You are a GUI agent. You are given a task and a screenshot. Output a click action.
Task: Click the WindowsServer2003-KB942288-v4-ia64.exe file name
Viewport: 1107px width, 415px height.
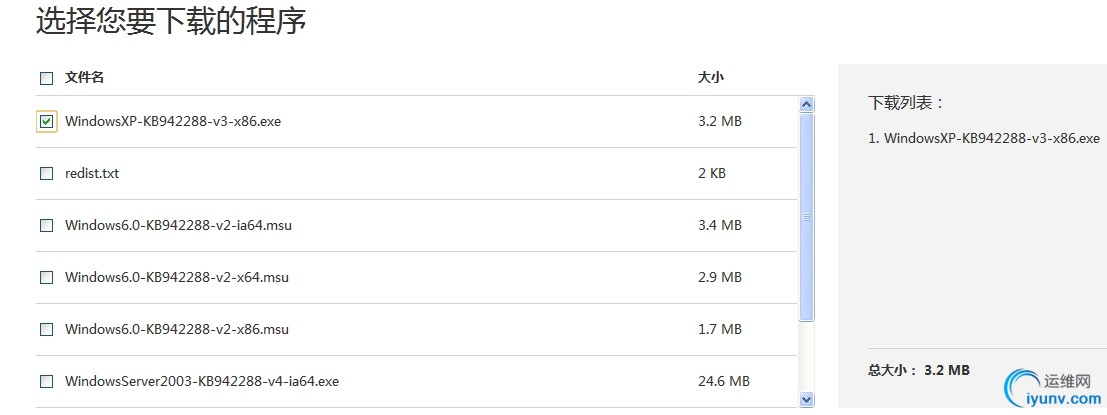pos(202,381)
